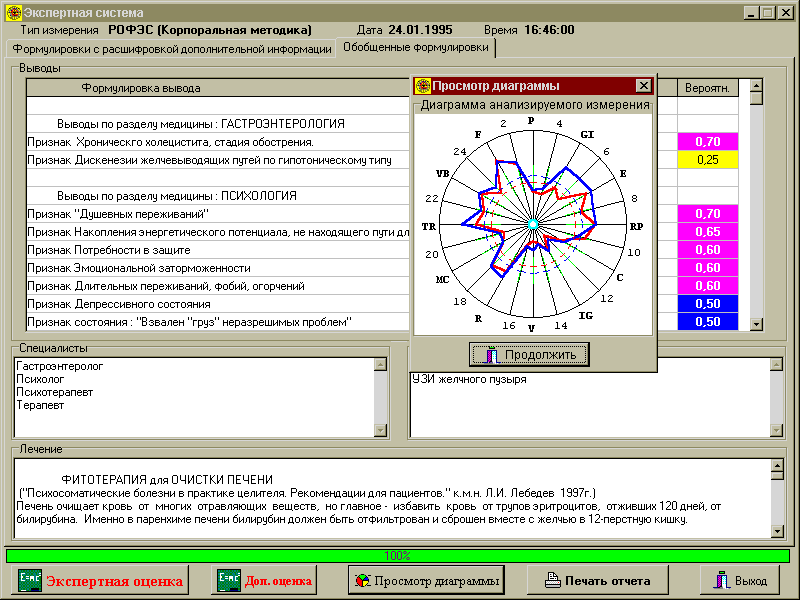Select the Обобщенные формулировки tab
The height and width of the screenshot is (600, 800).
[x=416, y=47]
